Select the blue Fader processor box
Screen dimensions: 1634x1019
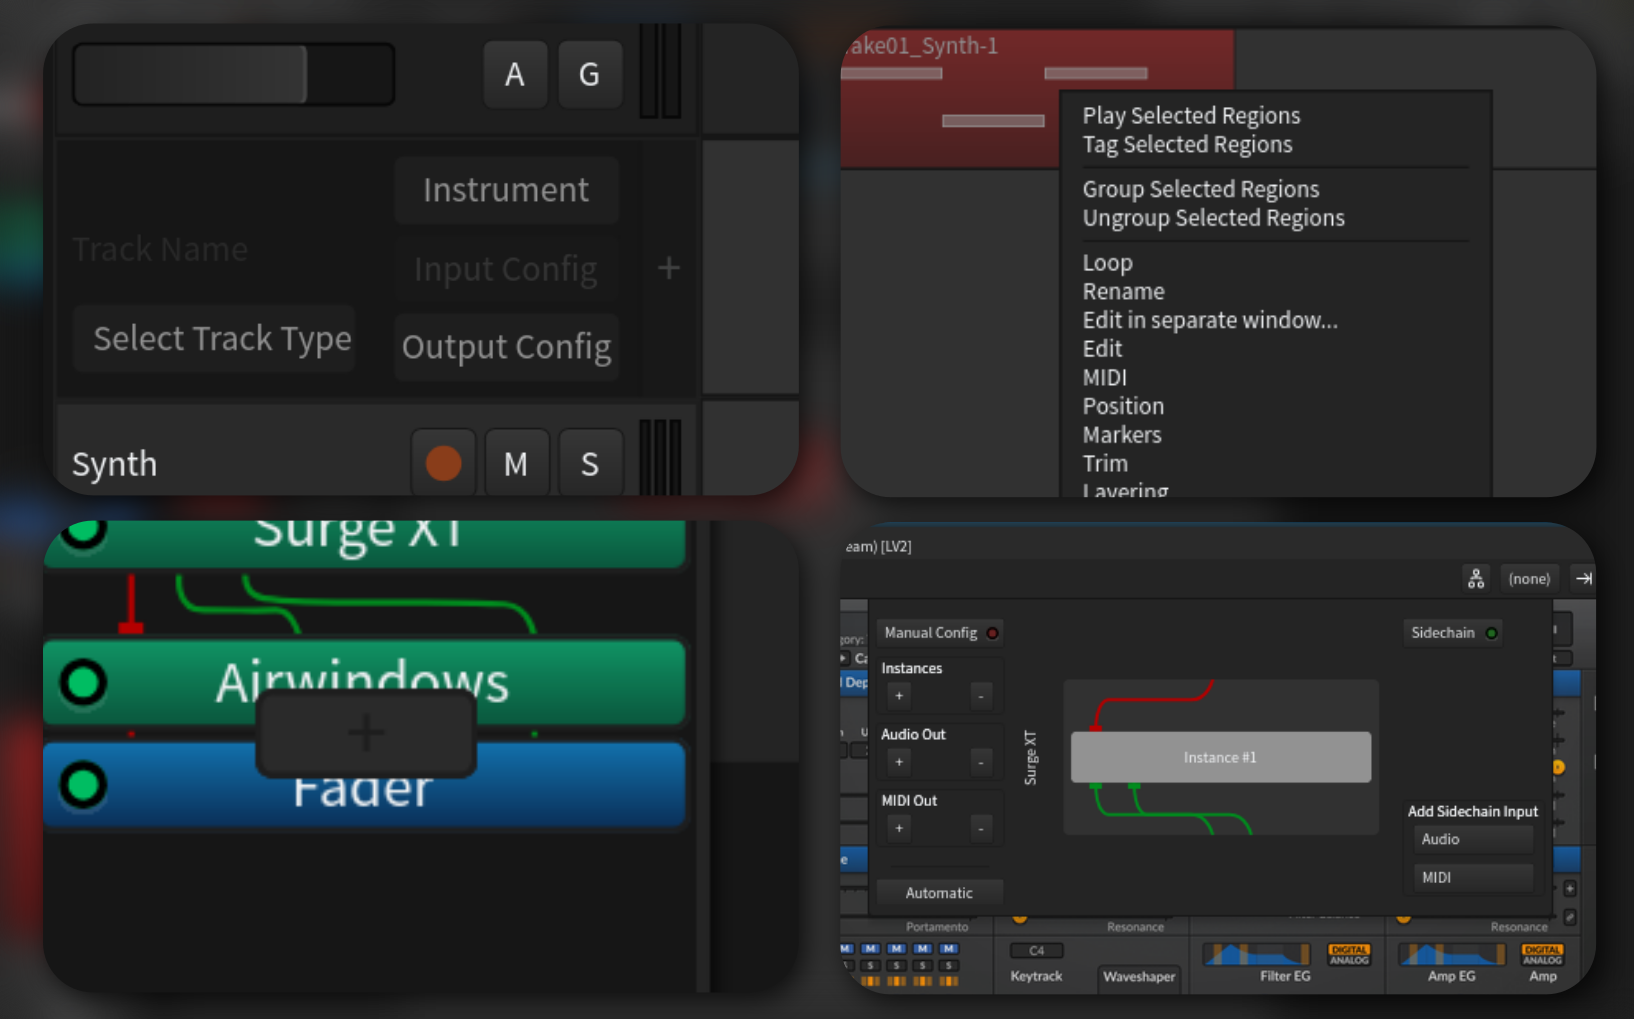pos(365,785)
